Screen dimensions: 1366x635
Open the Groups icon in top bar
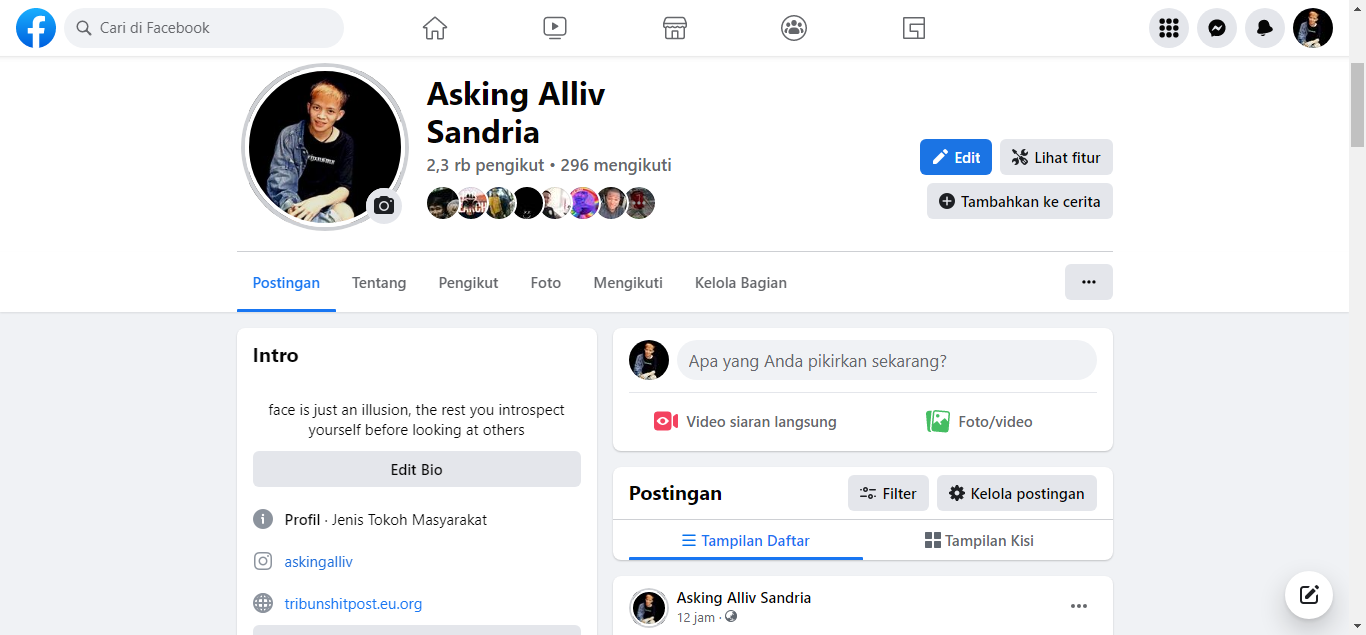point(794,28)
